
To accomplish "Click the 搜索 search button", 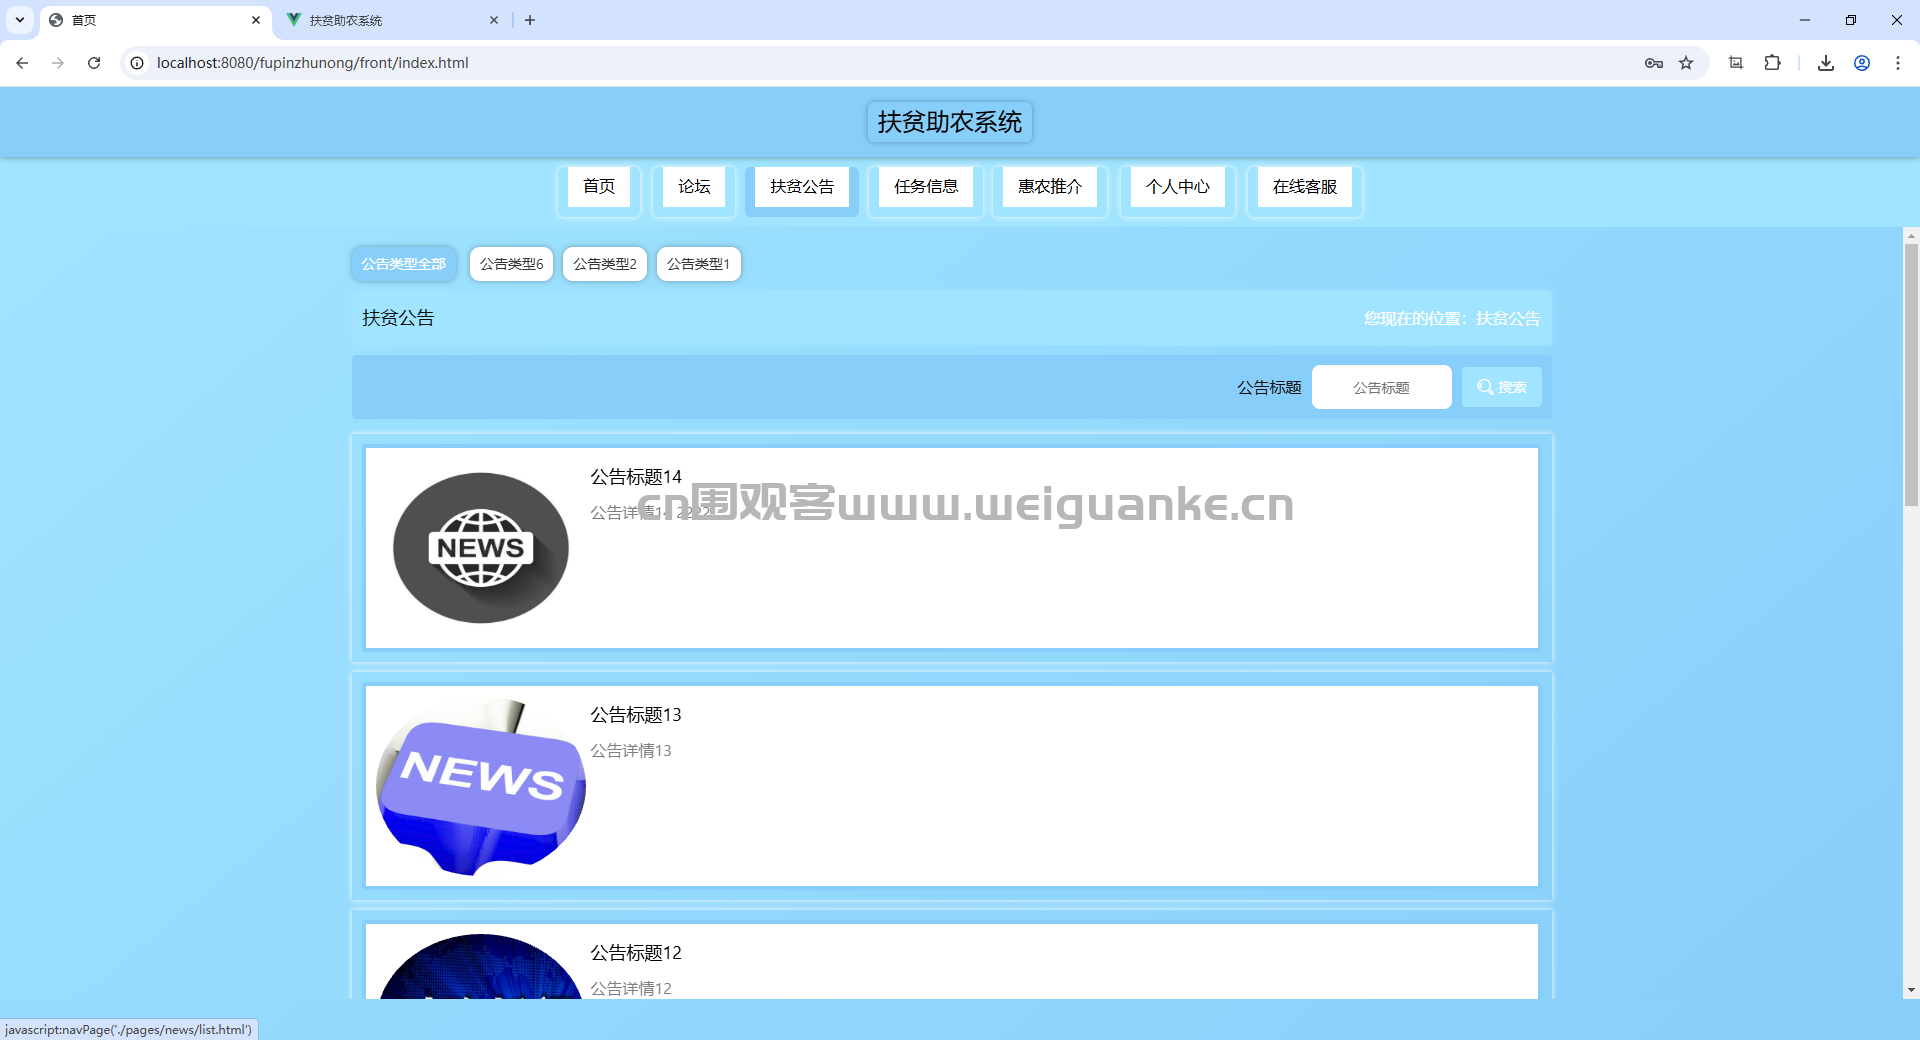I will (x=1502, y=387).
